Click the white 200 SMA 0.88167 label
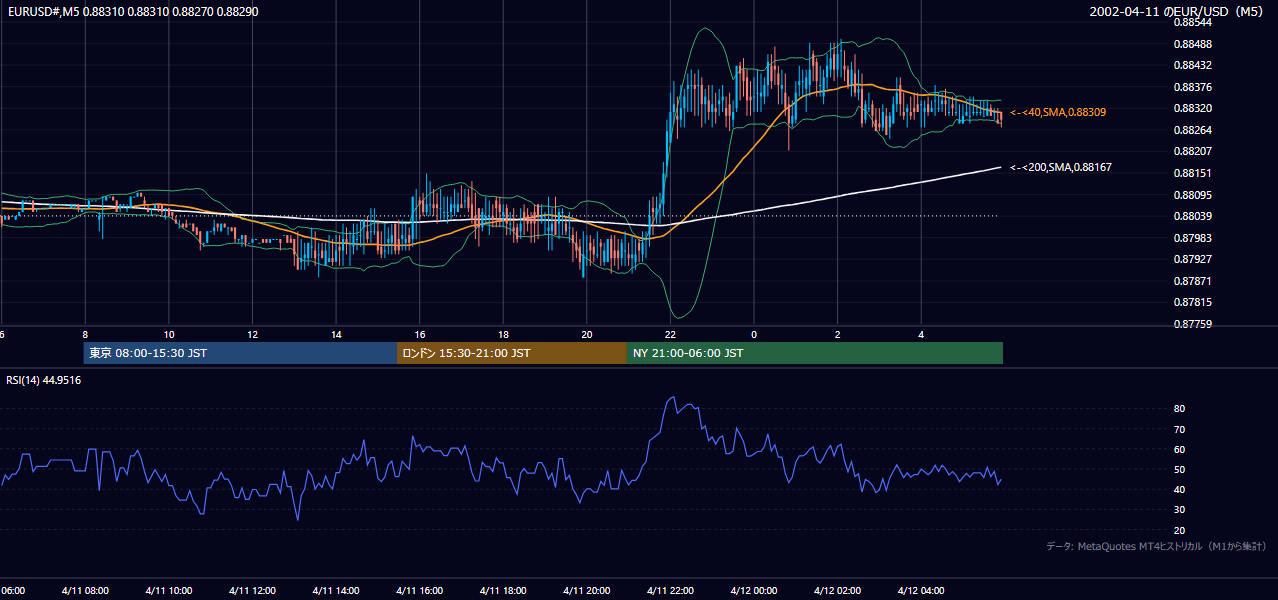This screenshot has width=1278, height=600. coord(1060,167)
